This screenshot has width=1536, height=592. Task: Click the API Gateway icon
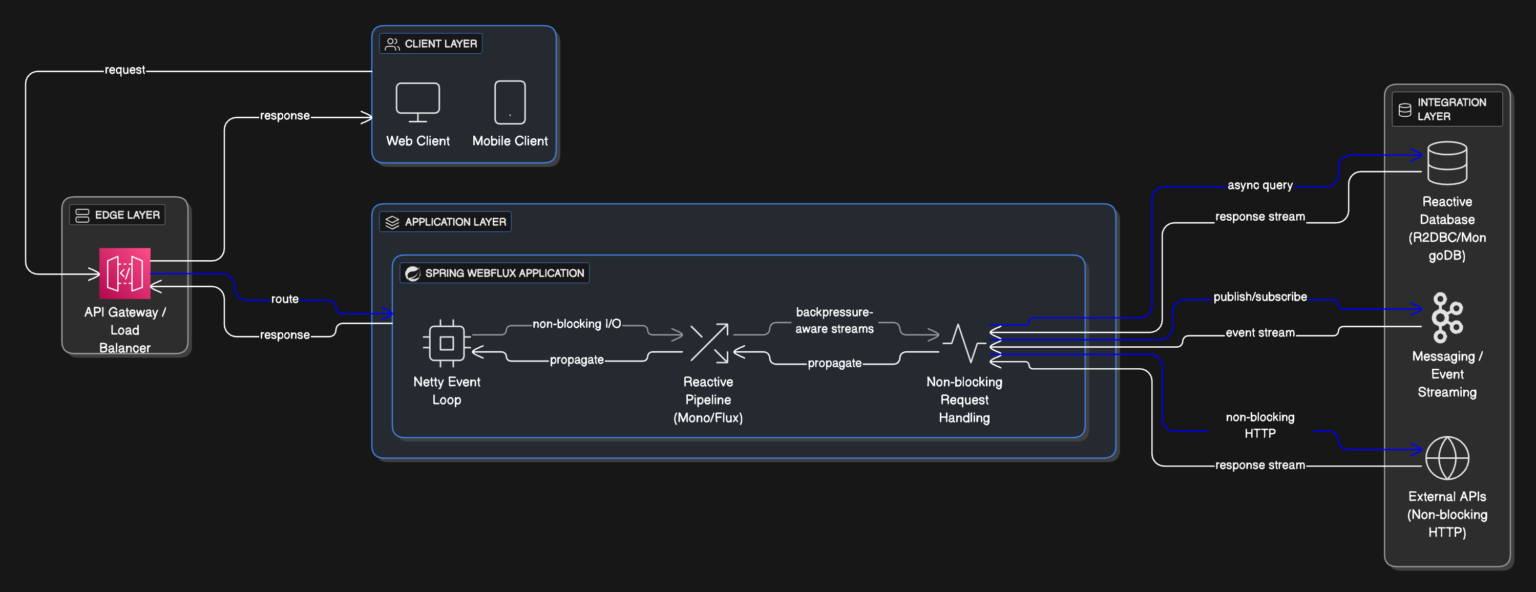pyautogui.click(x=125, y=273)
